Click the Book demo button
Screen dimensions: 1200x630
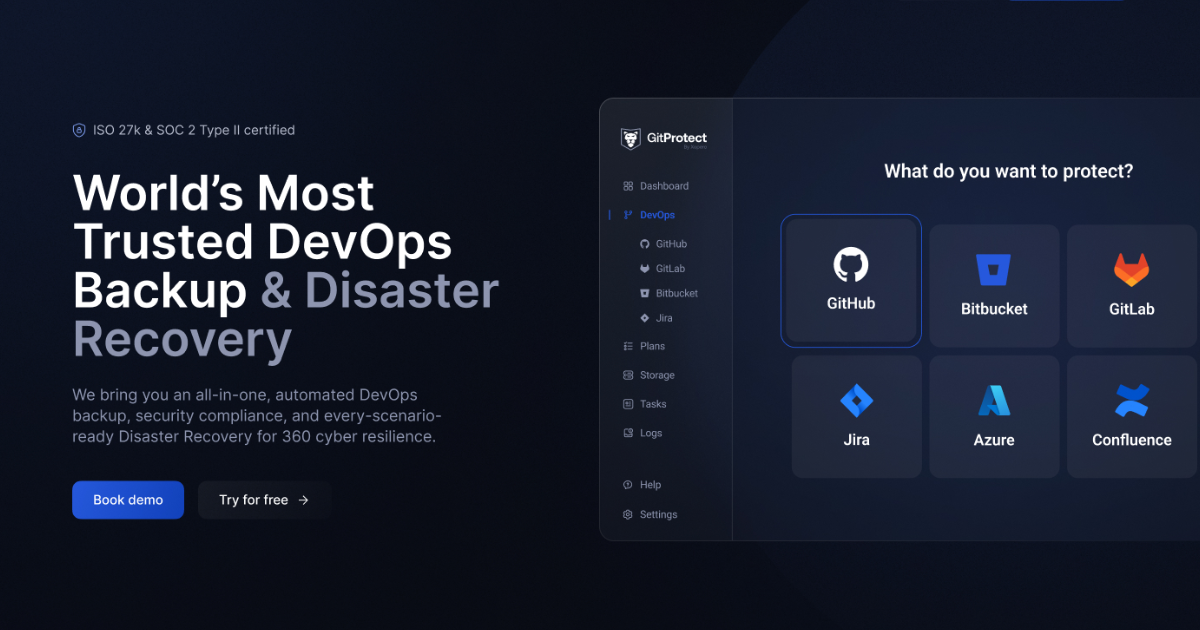click(x=128, y=500)
